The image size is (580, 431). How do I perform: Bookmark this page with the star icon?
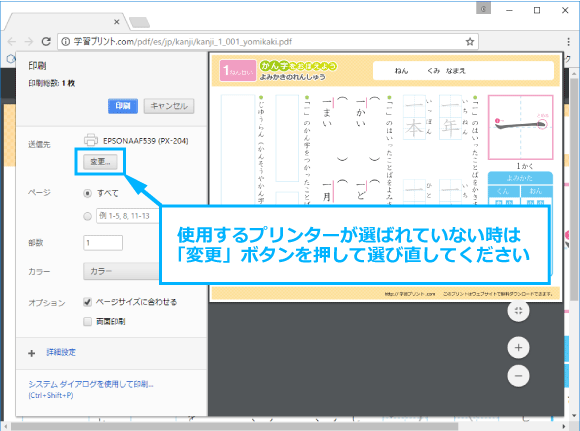(469, 41)
